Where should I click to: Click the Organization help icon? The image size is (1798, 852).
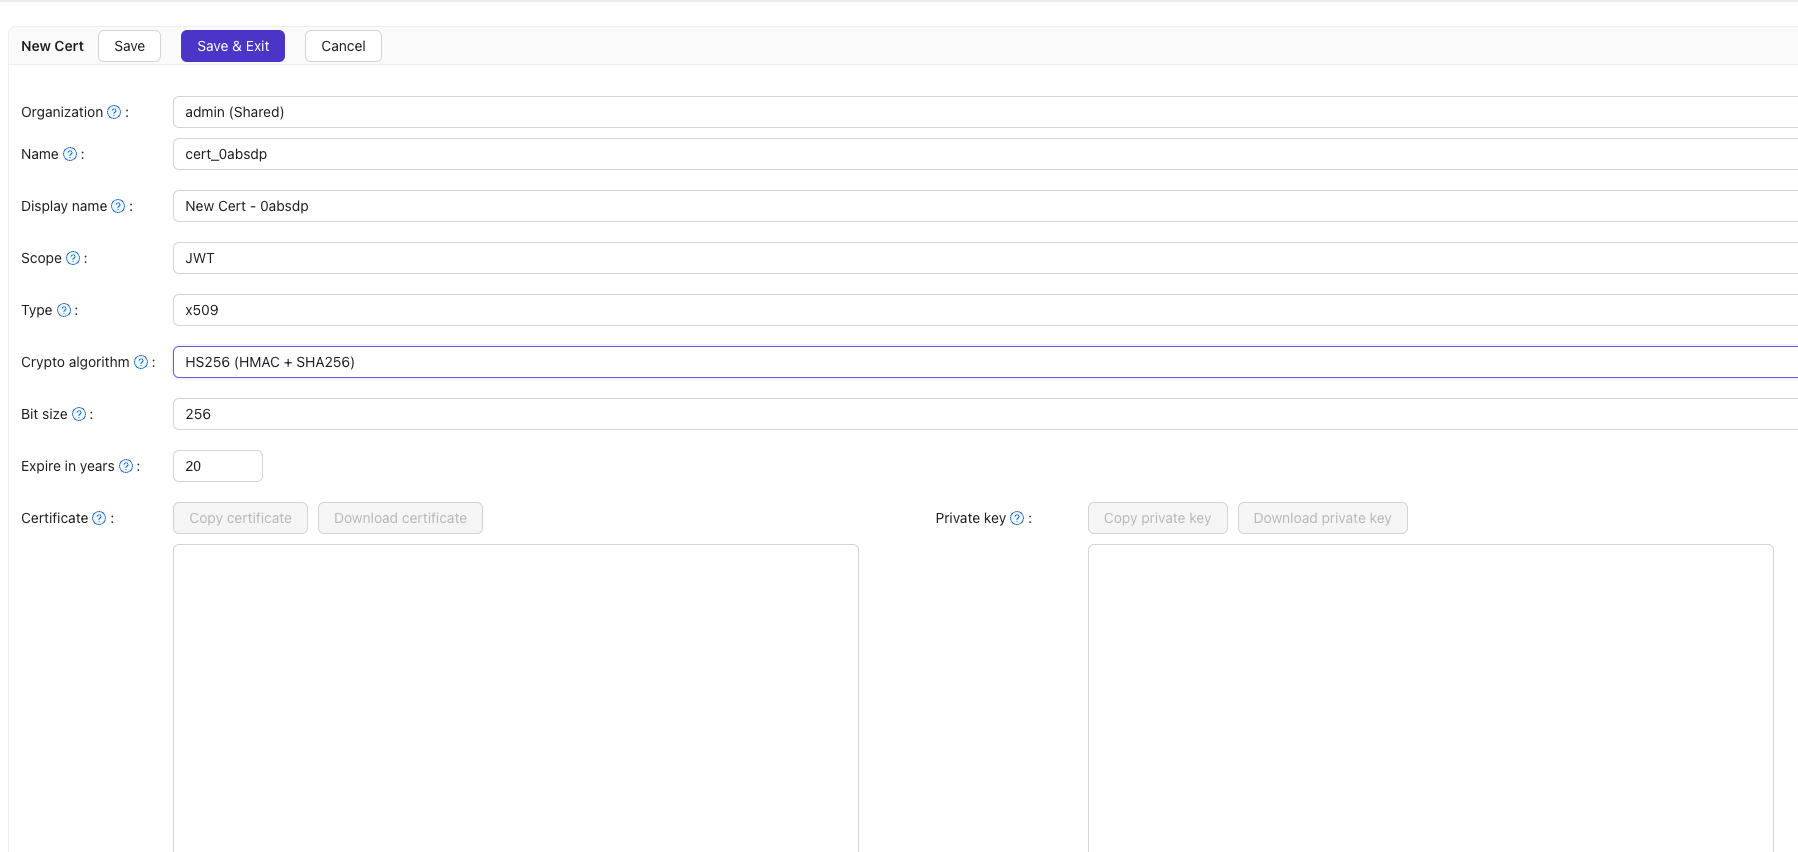point(114,112)
